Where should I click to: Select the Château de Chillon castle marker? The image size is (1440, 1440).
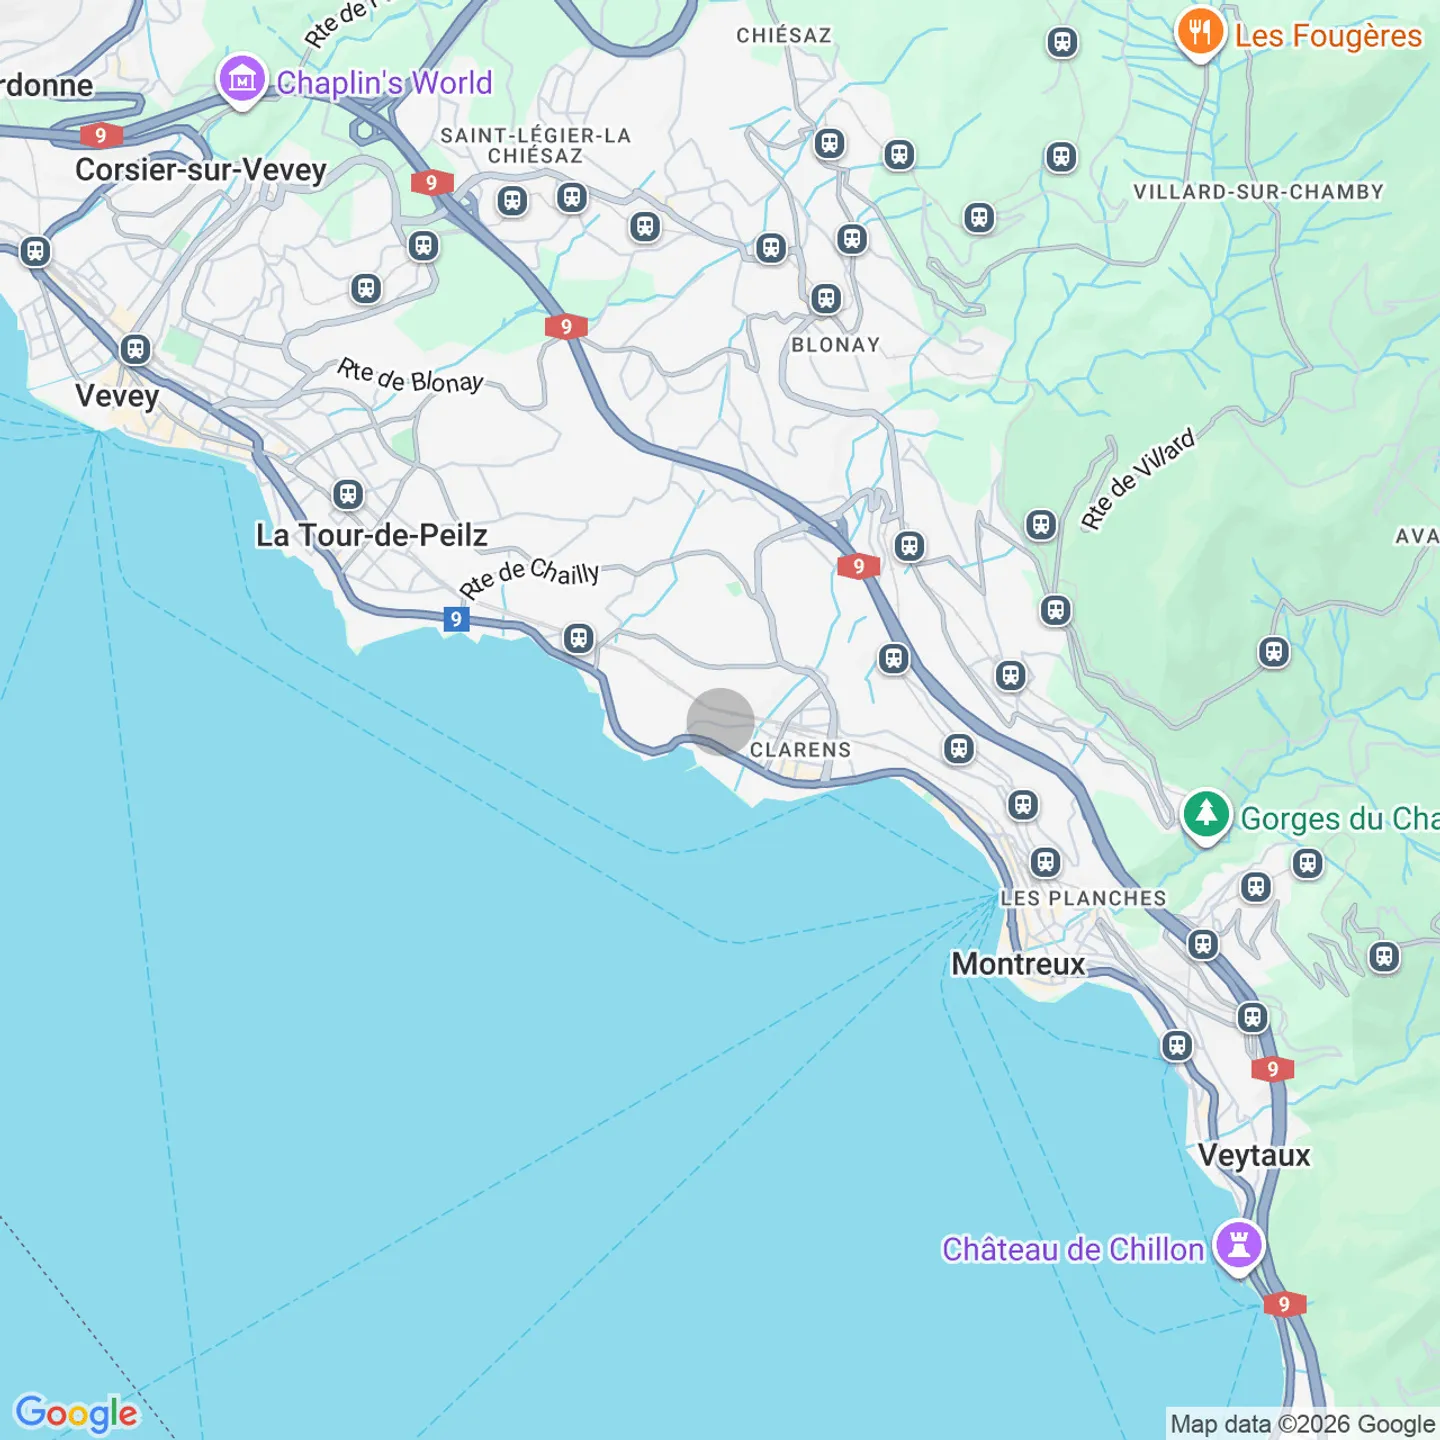tap(1239, 1247)
